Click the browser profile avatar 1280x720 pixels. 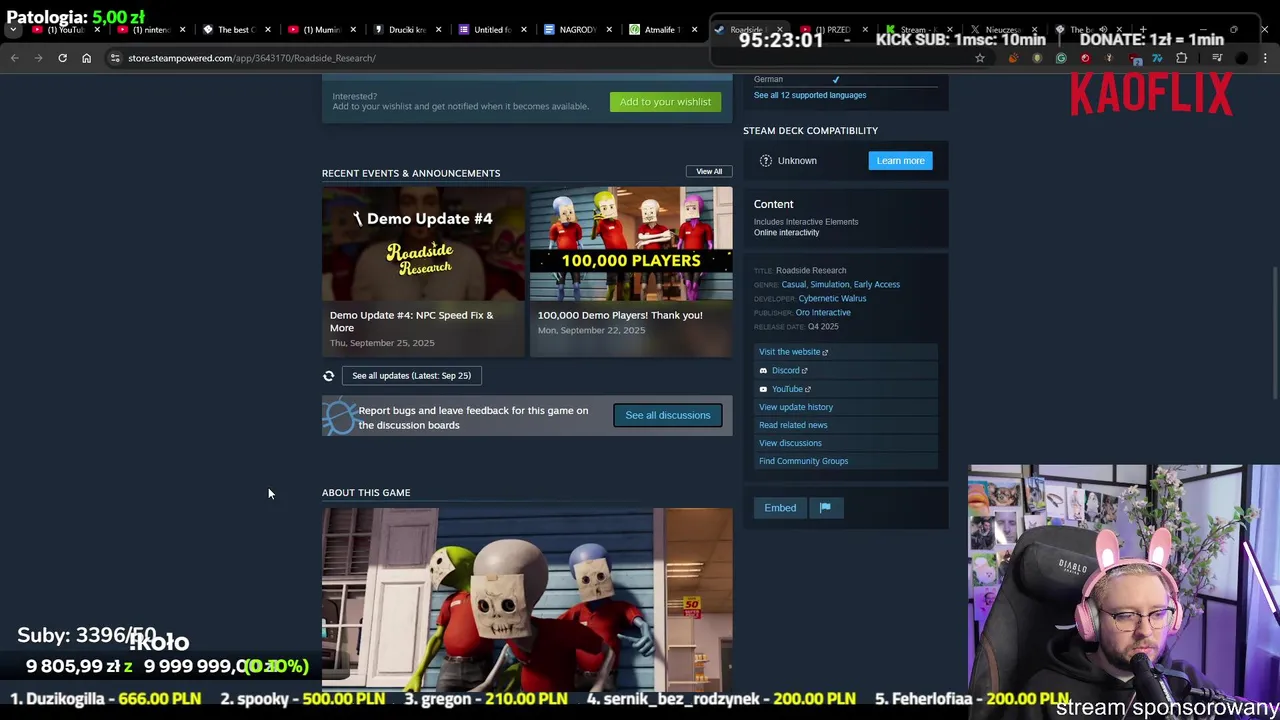pyautogui.click(x=1242, y=58)
